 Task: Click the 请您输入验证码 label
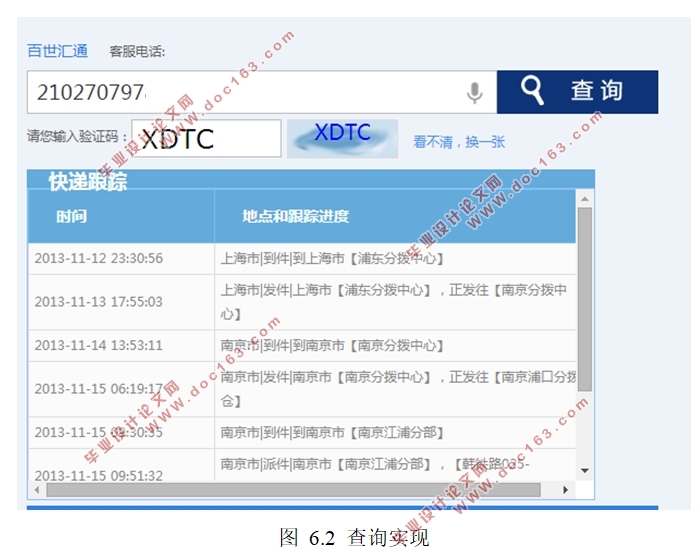point(77,136)
